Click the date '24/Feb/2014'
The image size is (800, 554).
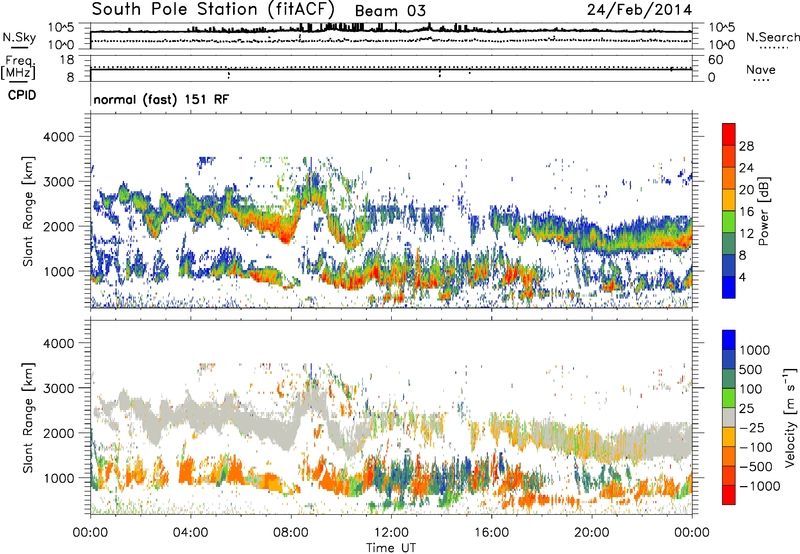coord(639,9)
